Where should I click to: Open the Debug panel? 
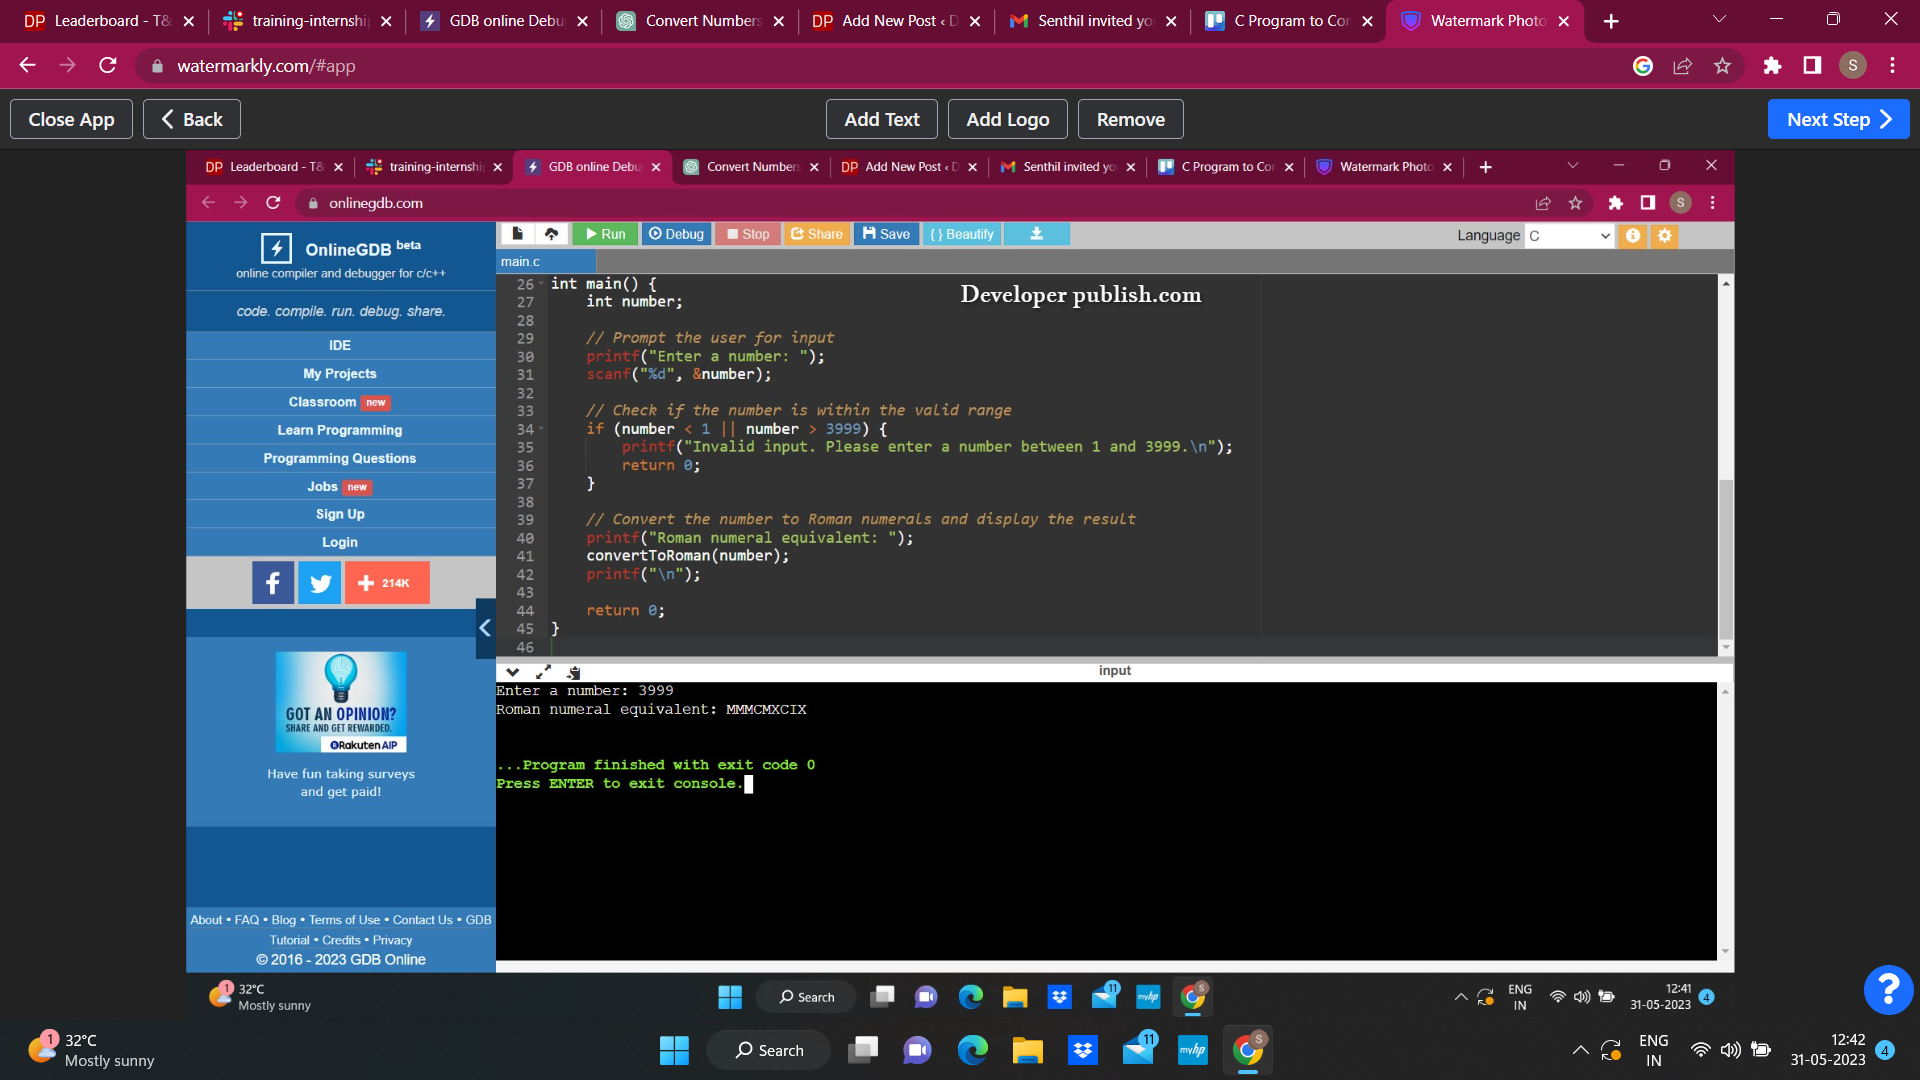(x=678, y=235)
